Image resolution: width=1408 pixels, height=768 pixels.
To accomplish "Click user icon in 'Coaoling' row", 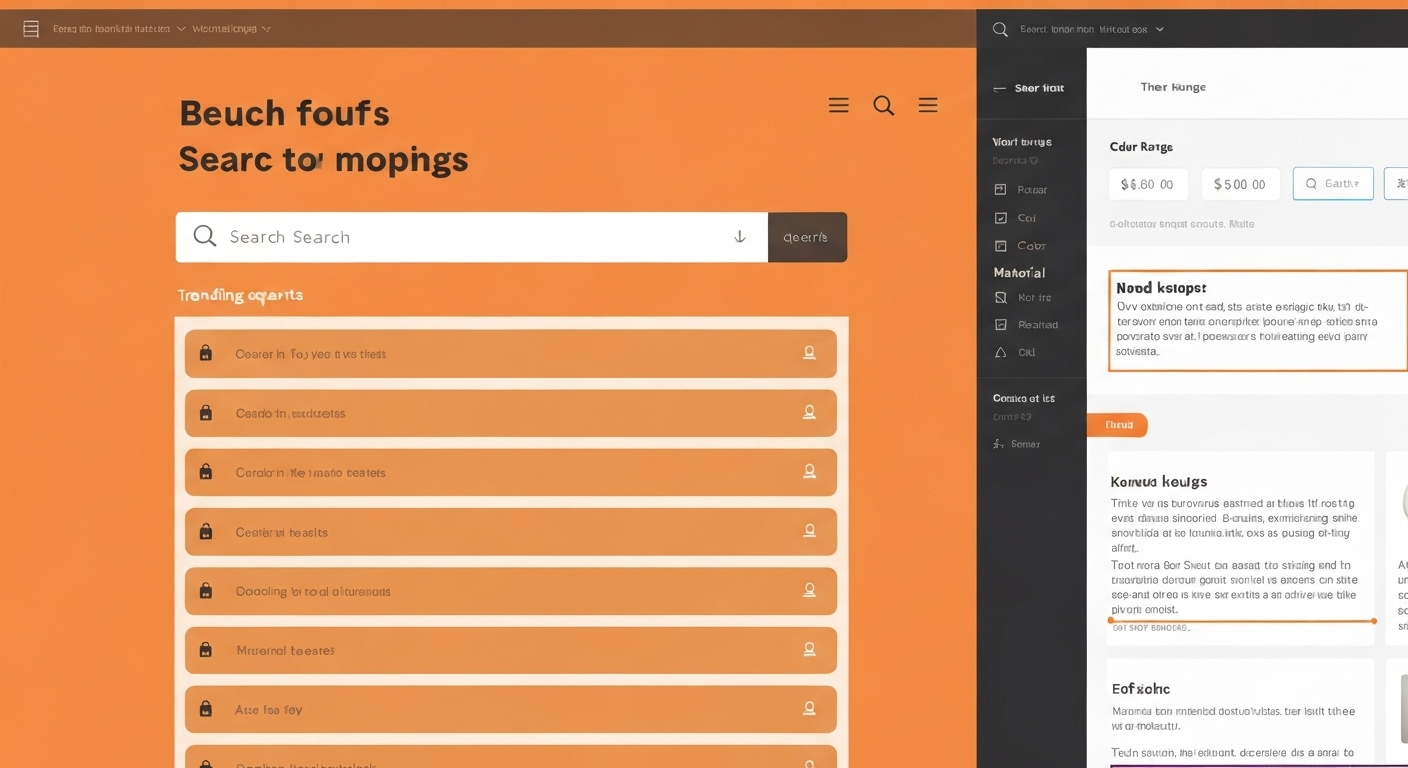I will click(809, 590).
